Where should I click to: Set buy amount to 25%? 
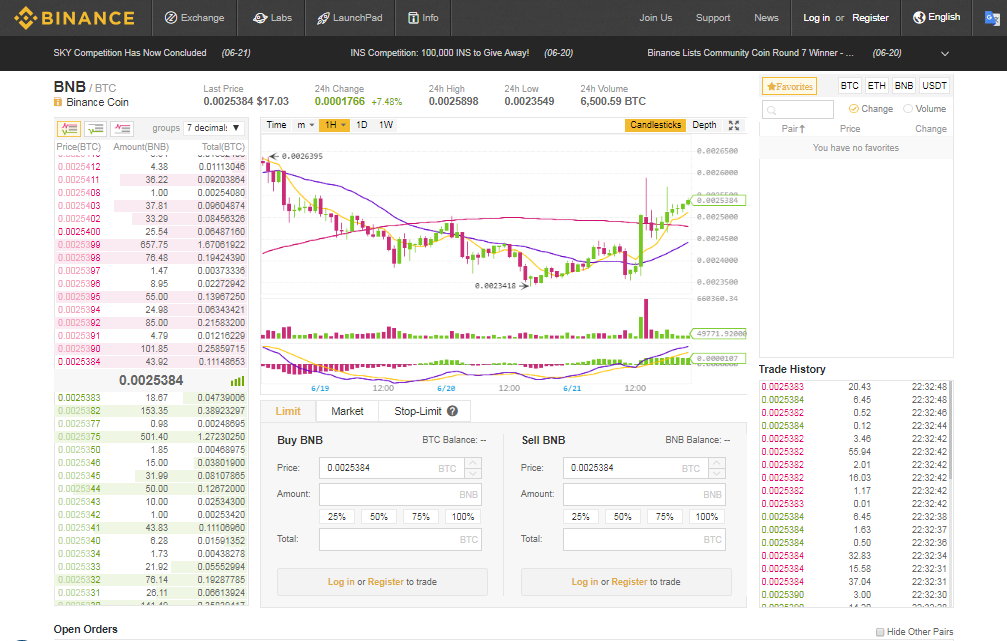pos(337,516)
